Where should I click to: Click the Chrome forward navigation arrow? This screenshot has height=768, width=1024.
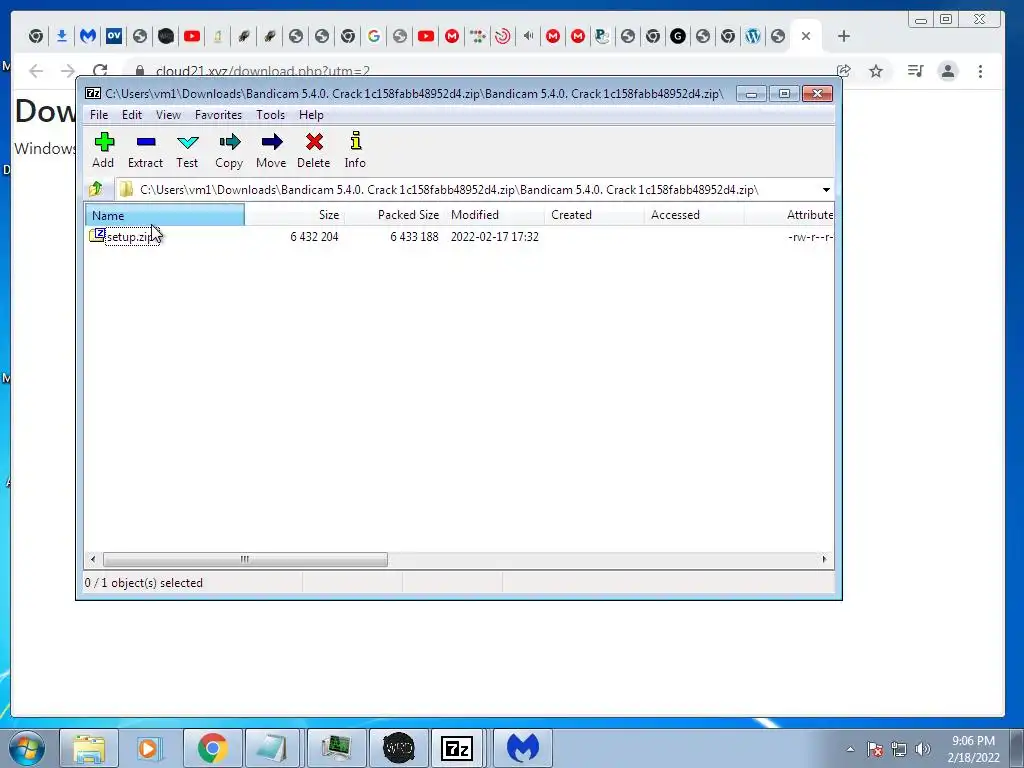[x=68, y=71]
